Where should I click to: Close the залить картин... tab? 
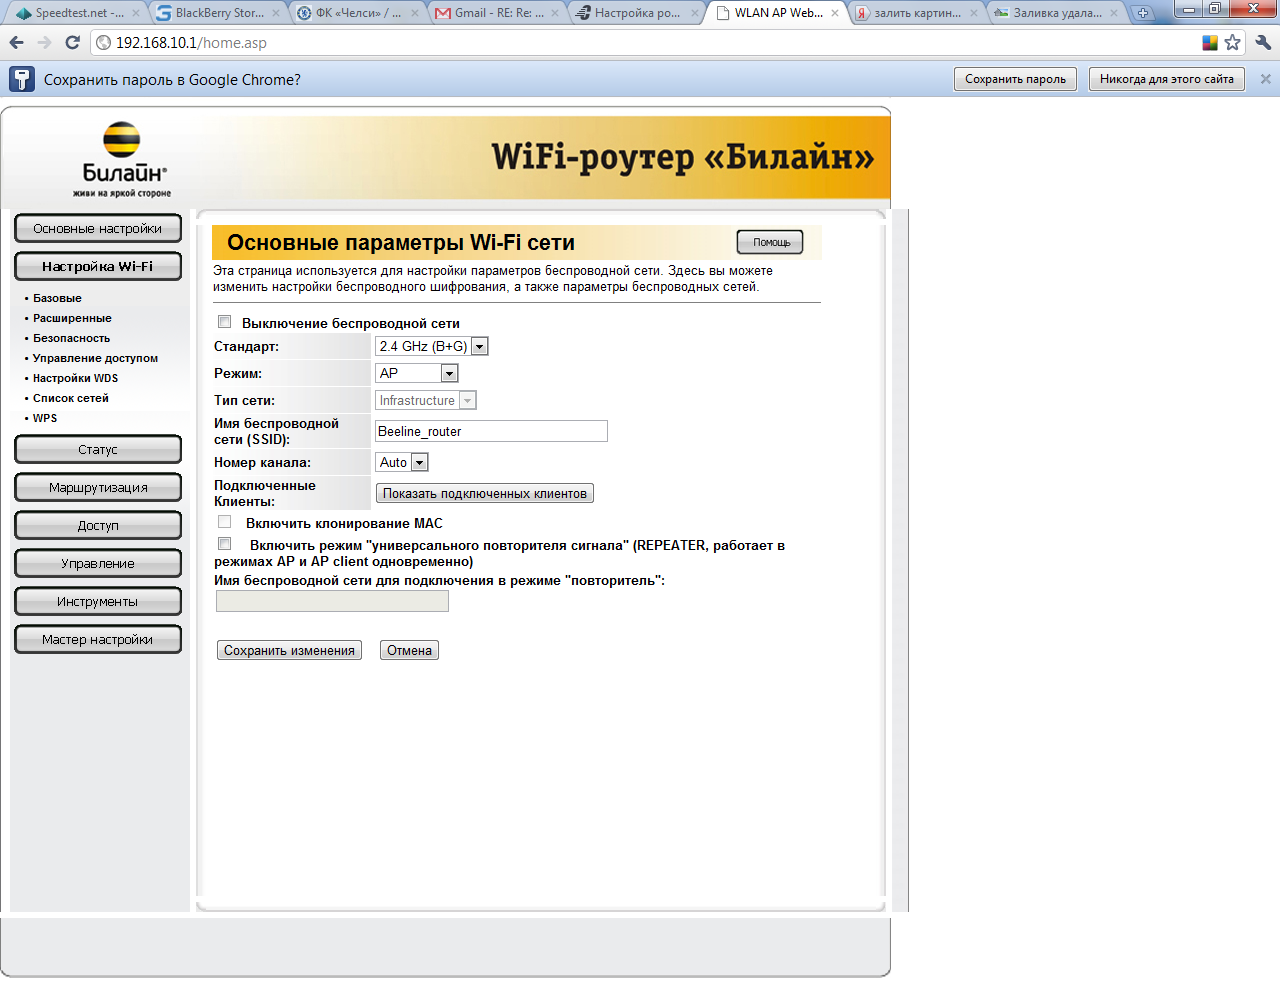pos(974,13)
